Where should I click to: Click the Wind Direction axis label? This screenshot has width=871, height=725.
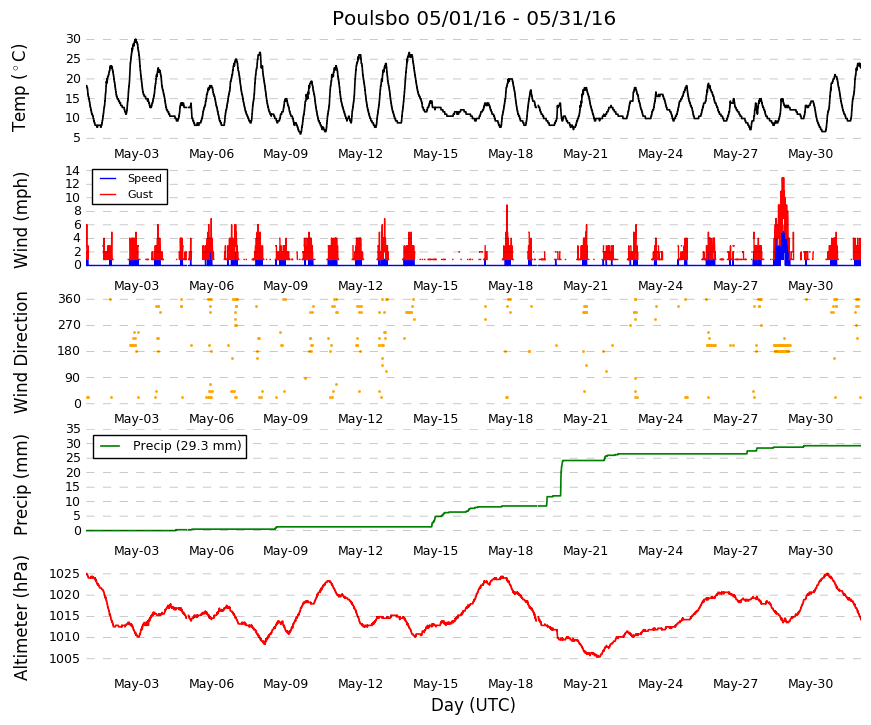point(20,352)
